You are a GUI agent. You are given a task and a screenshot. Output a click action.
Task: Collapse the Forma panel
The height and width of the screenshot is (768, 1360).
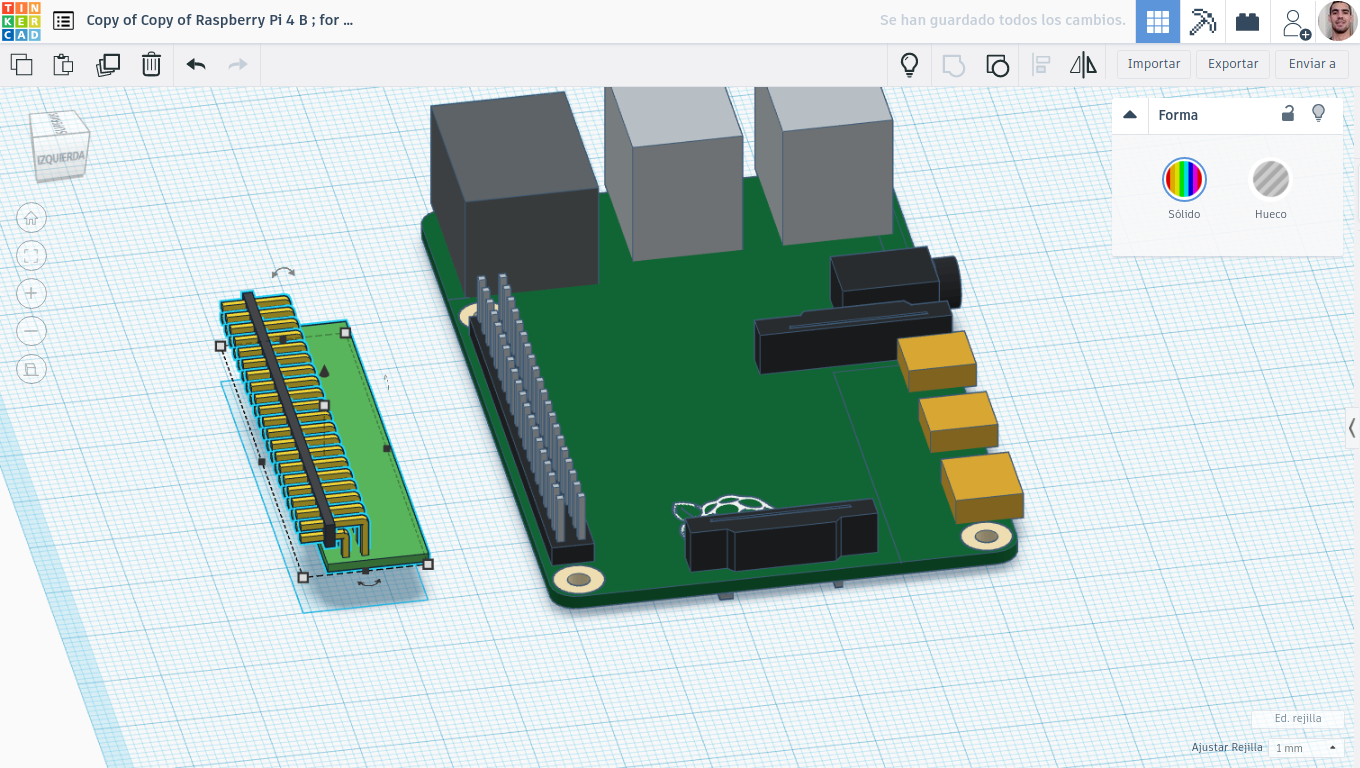pos(1130,115)
